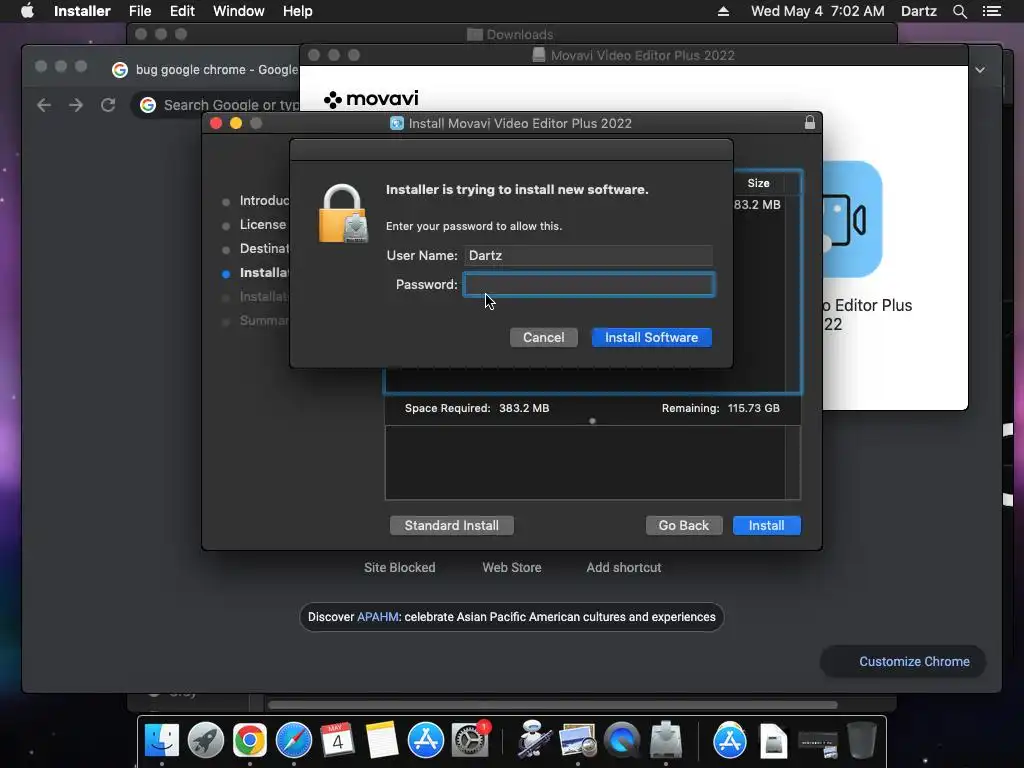Screen dimensions: 1024x768
Task: Open Preview from the Dock
Action: coord(578,741)
